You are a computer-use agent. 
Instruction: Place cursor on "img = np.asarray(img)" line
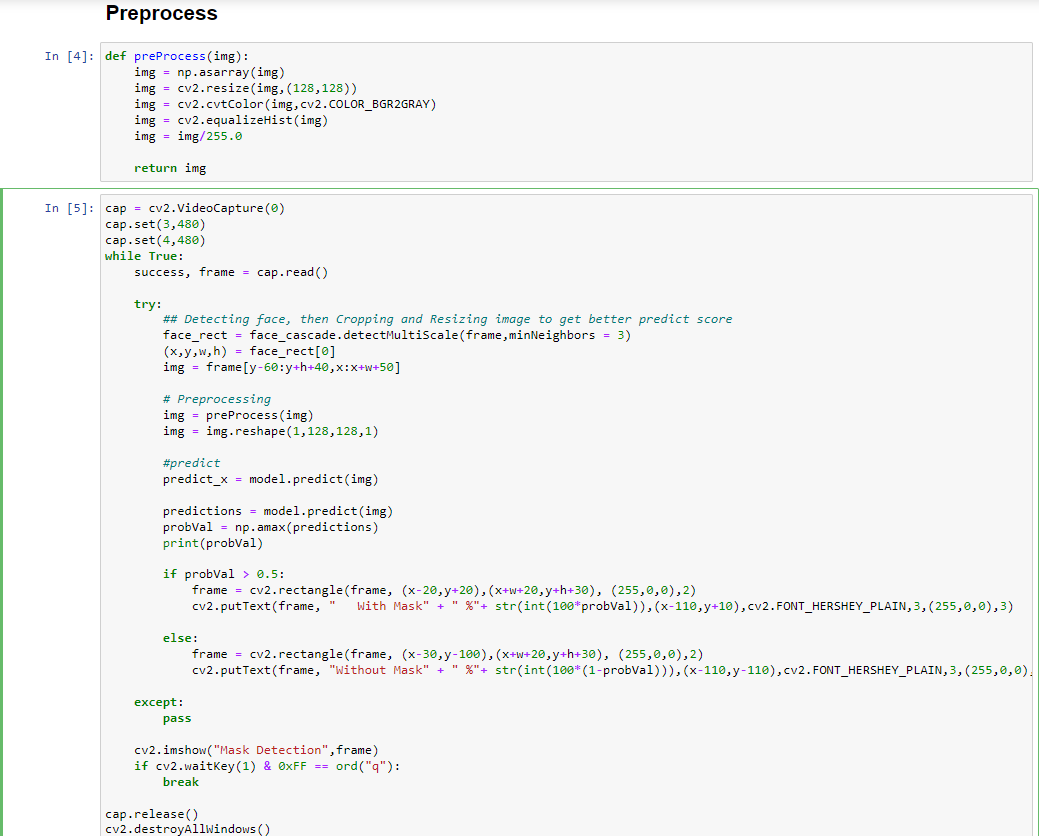(209, 72)
